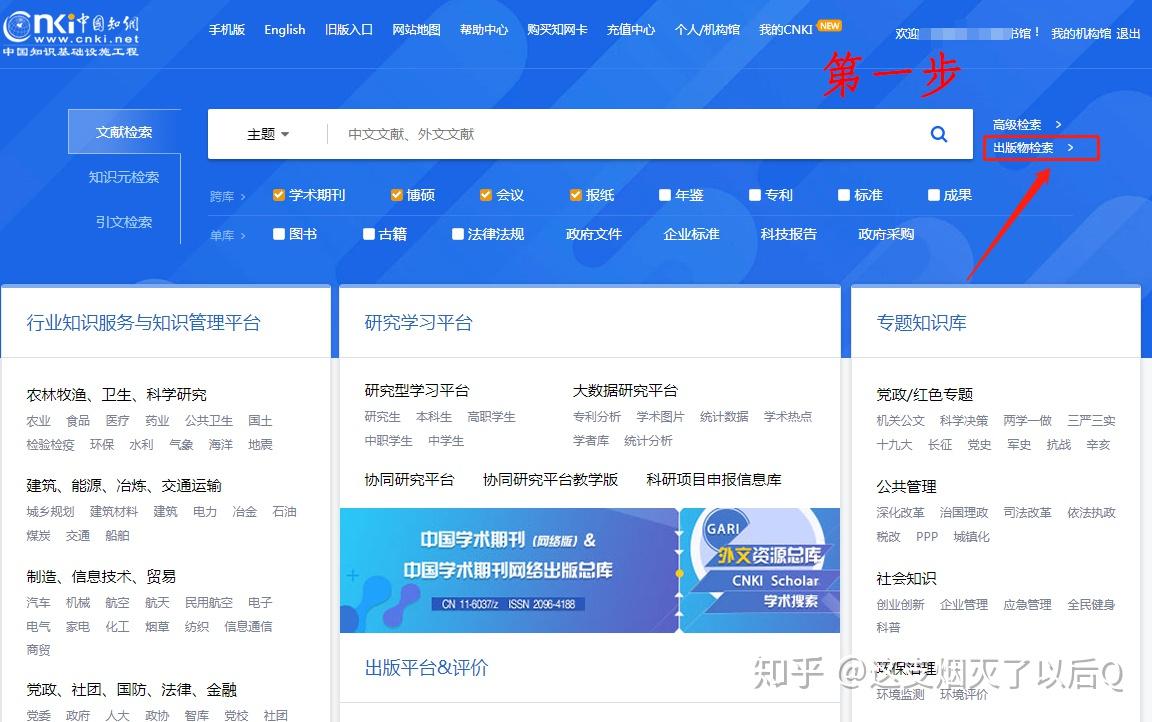This screenshot has height=722, width=1152.
Task: Click the CNKI logo
Action: (x=70, y=30)
